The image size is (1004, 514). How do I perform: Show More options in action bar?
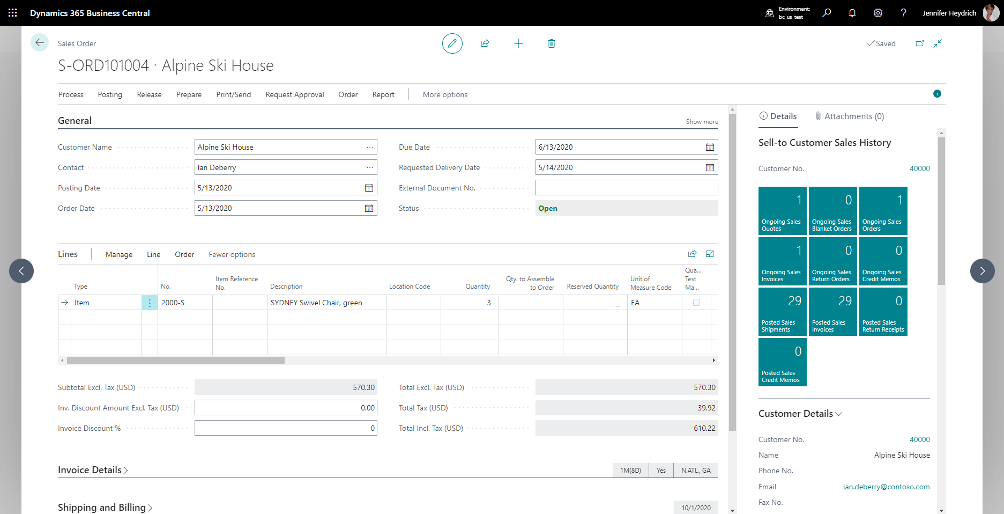[x=445, y=94]
